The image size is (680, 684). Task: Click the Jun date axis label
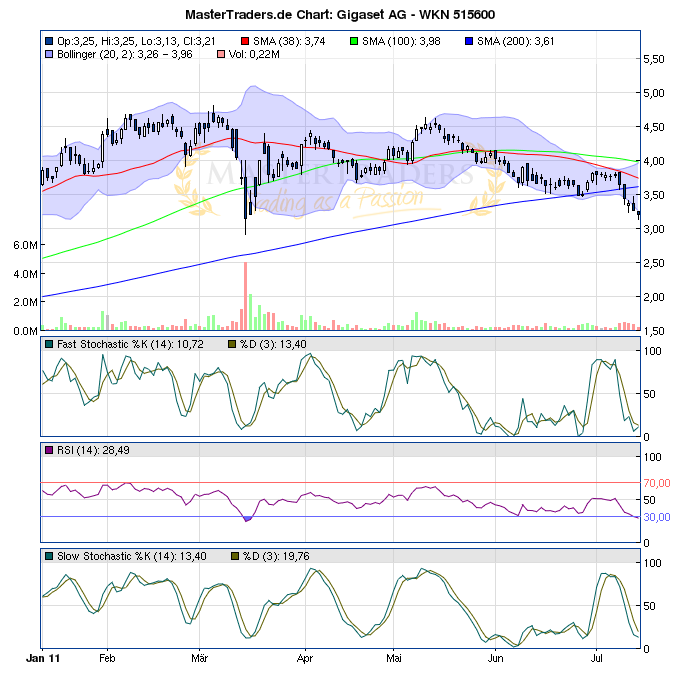(x=495, y=658)
